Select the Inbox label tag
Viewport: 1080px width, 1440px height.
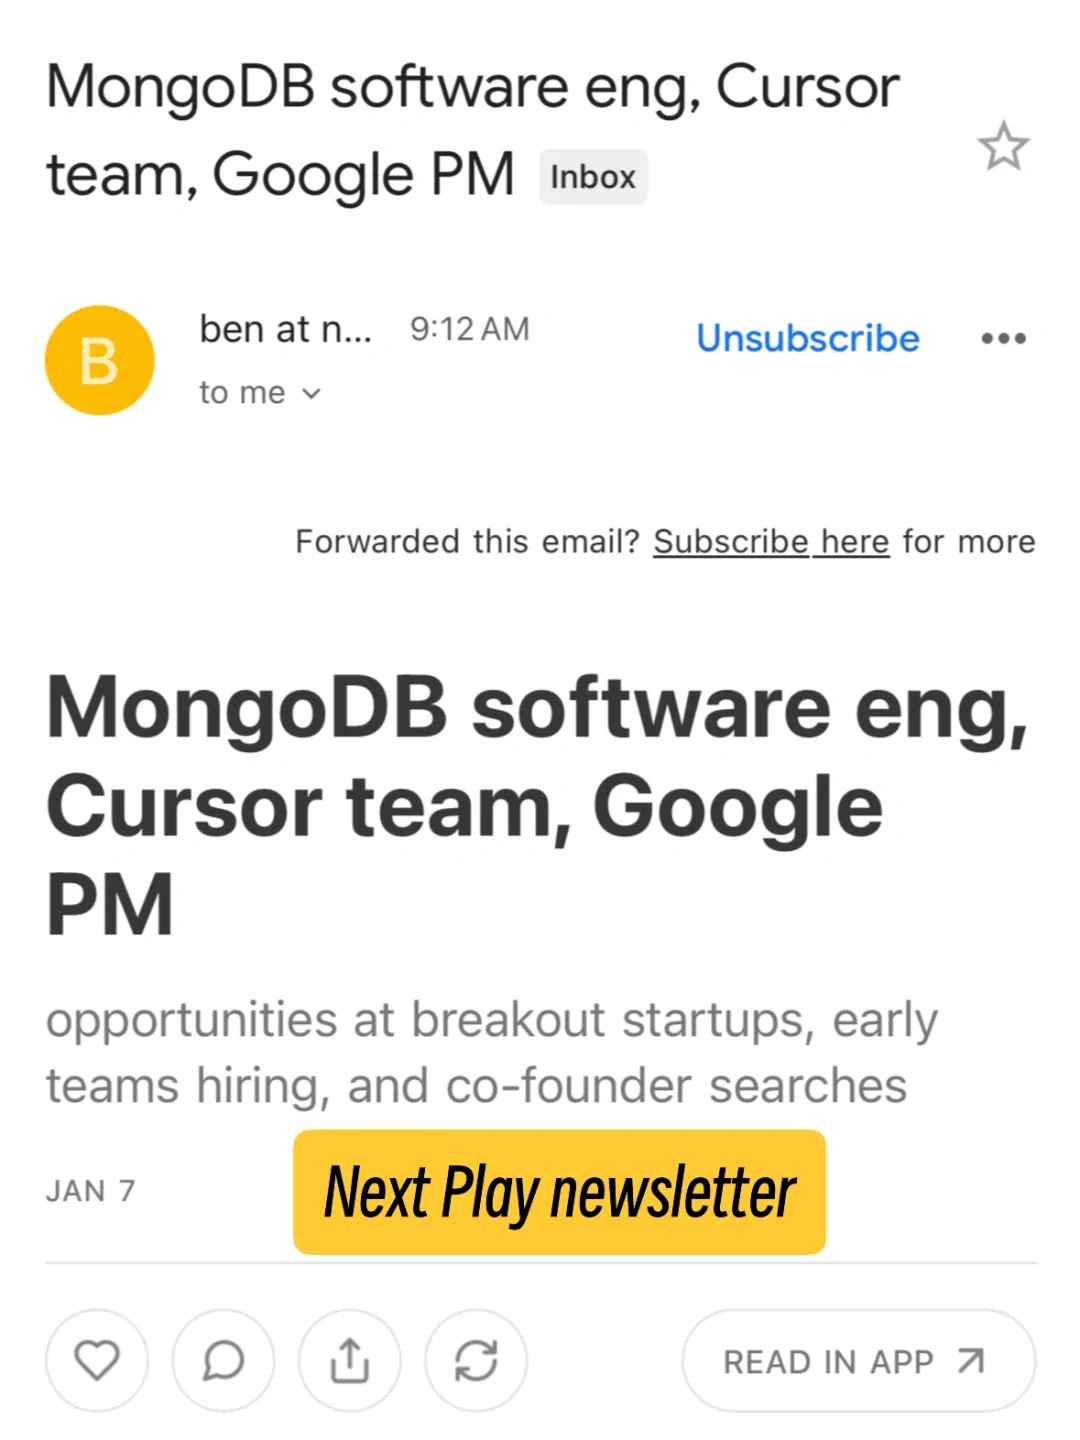593,177
